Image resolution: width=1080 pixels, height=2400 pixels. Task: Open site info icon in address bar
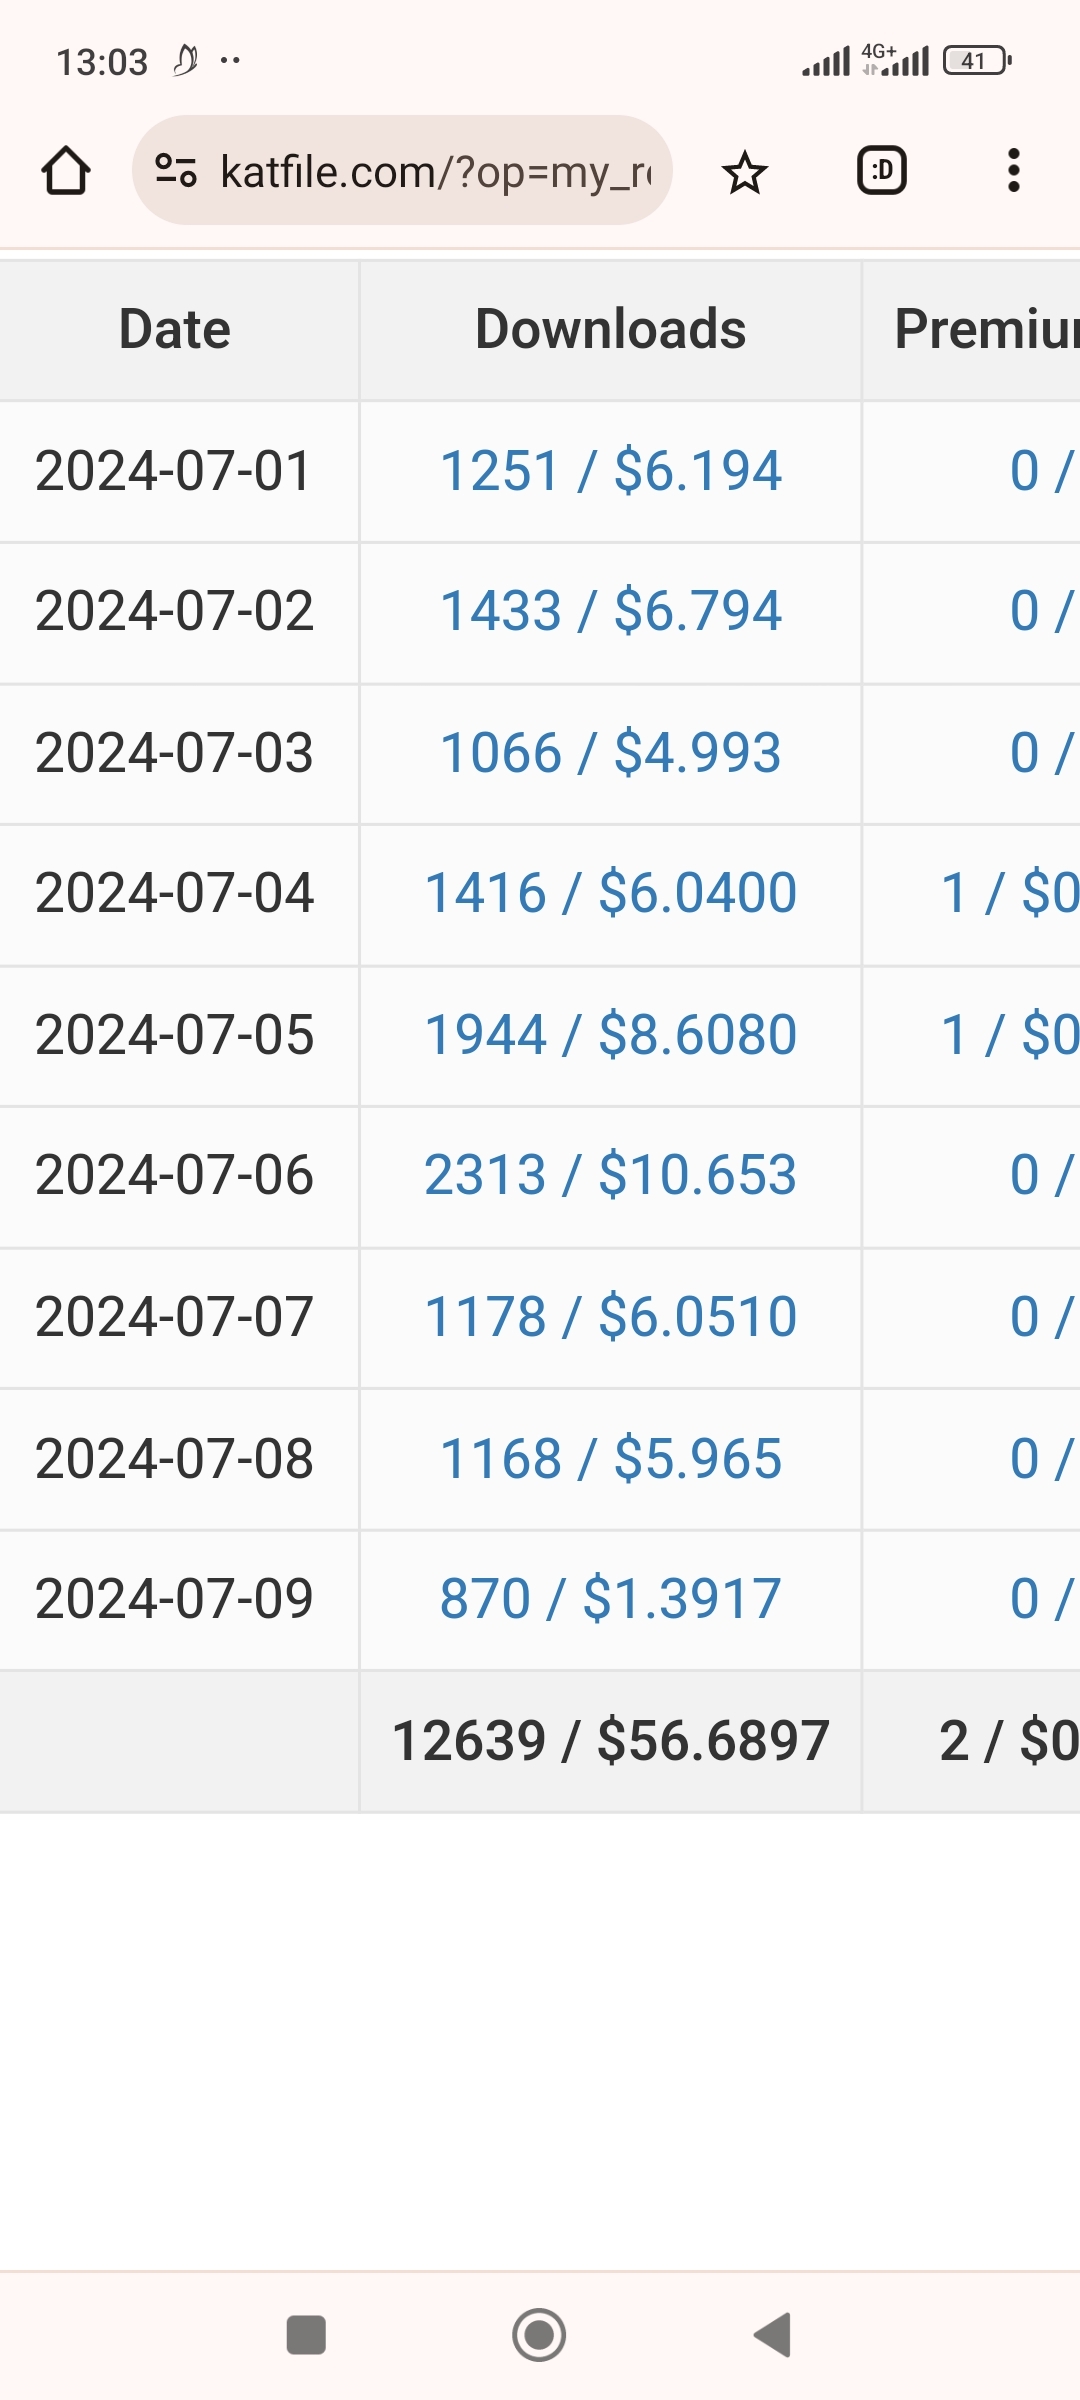(176, 171)
